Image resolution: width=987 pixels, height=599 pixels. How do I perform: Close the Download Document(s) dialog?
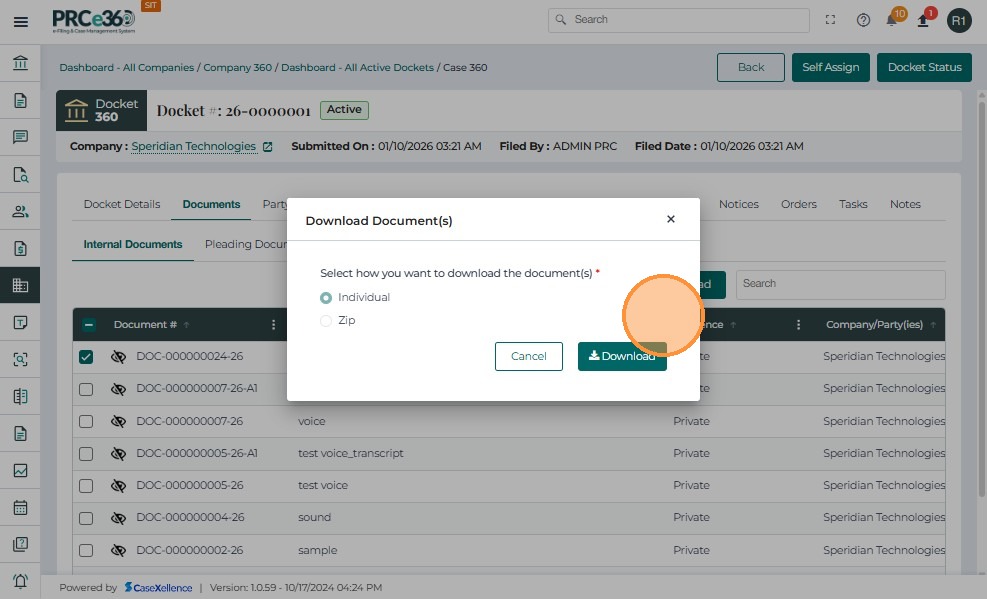coord(670,219)
